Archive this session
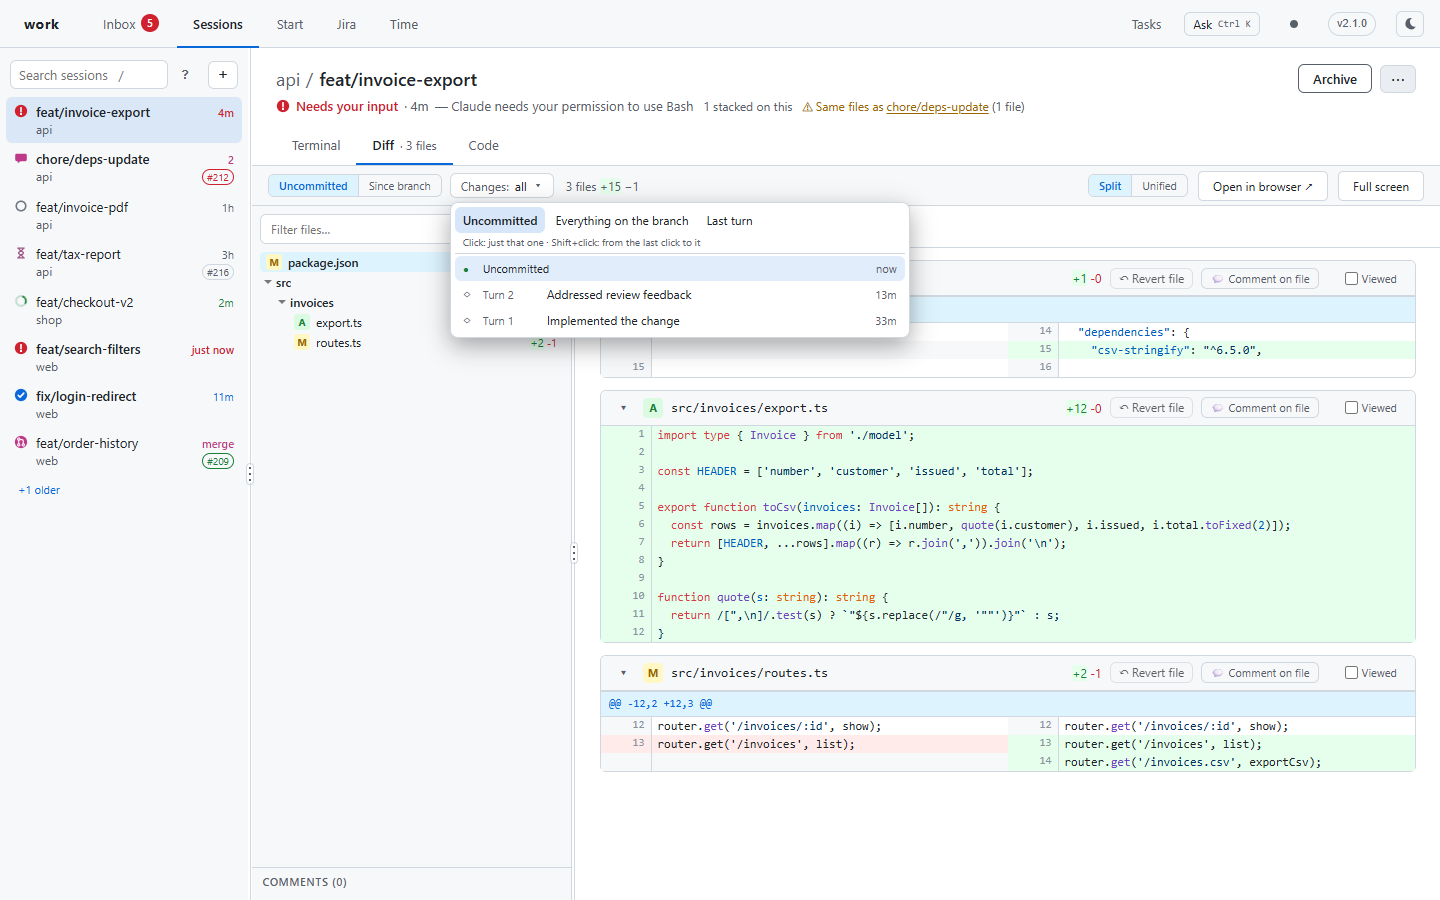This screenshot has width=1440, height=900. tap(1335, 79)
